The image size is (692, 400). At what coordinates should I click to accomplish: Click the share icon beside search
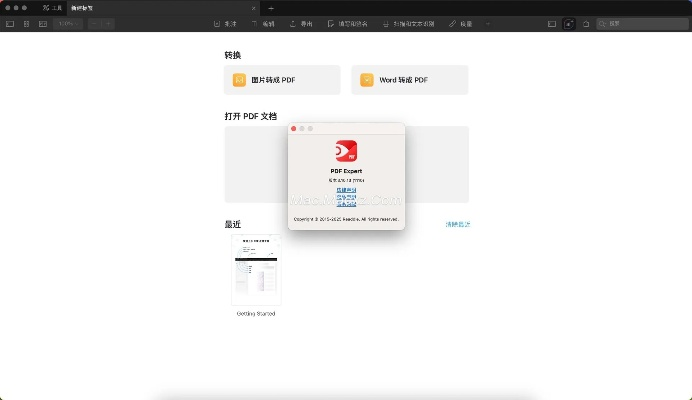coord(585,23)
